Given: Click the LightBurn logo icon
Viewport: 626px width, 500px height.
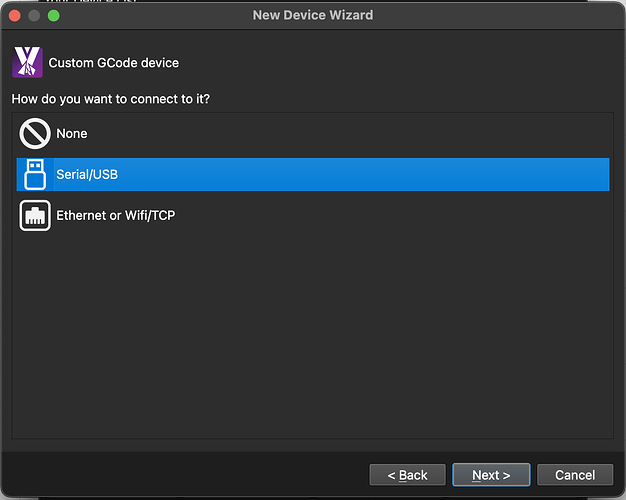Looking at the screenshot, I should coord(27,63).
